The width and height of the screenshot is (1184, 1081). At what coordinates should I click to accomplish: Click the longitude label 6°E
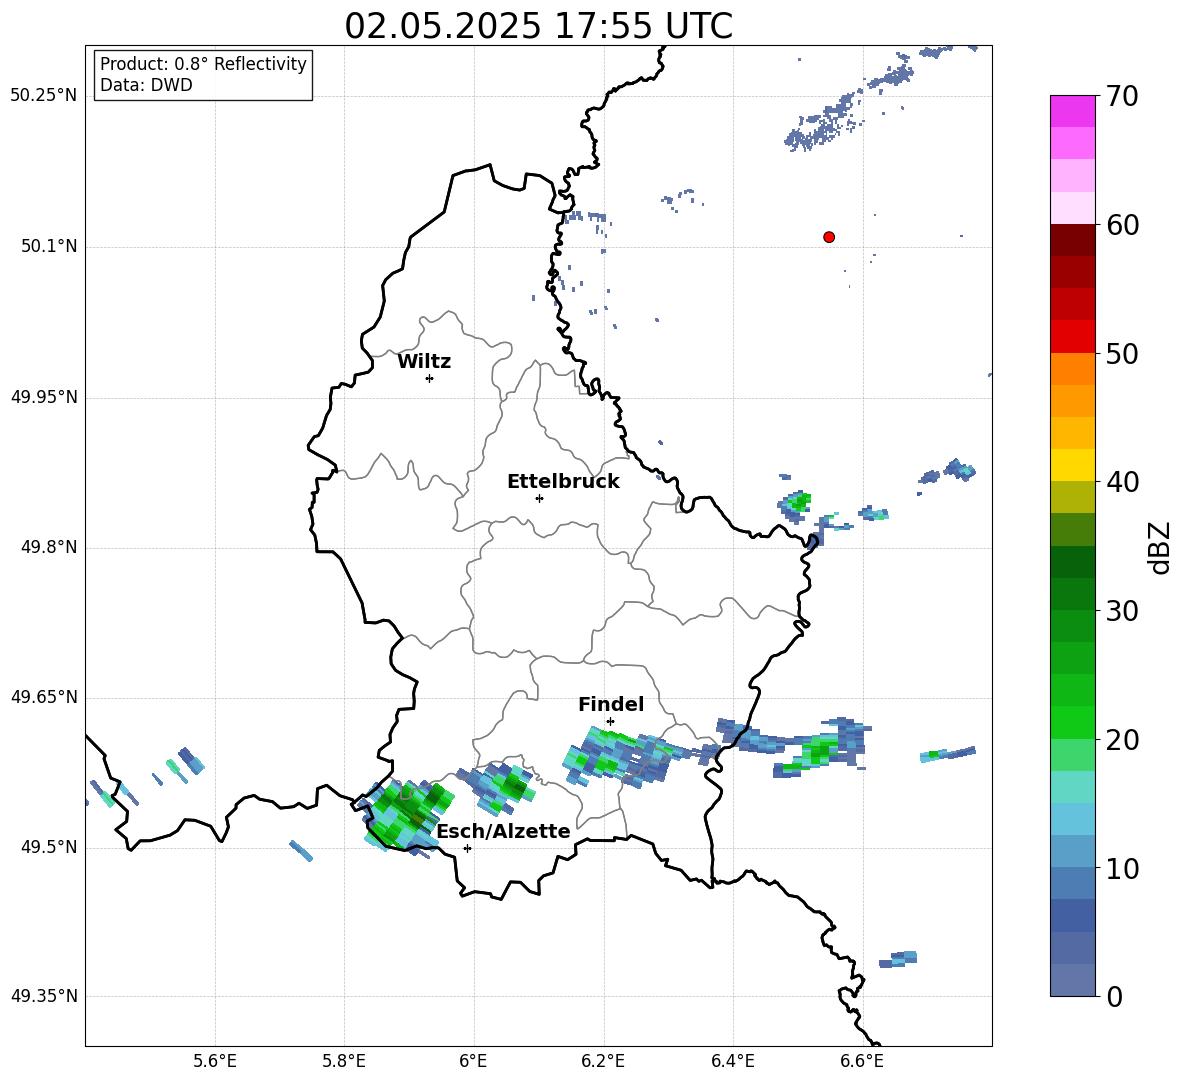473,1061
